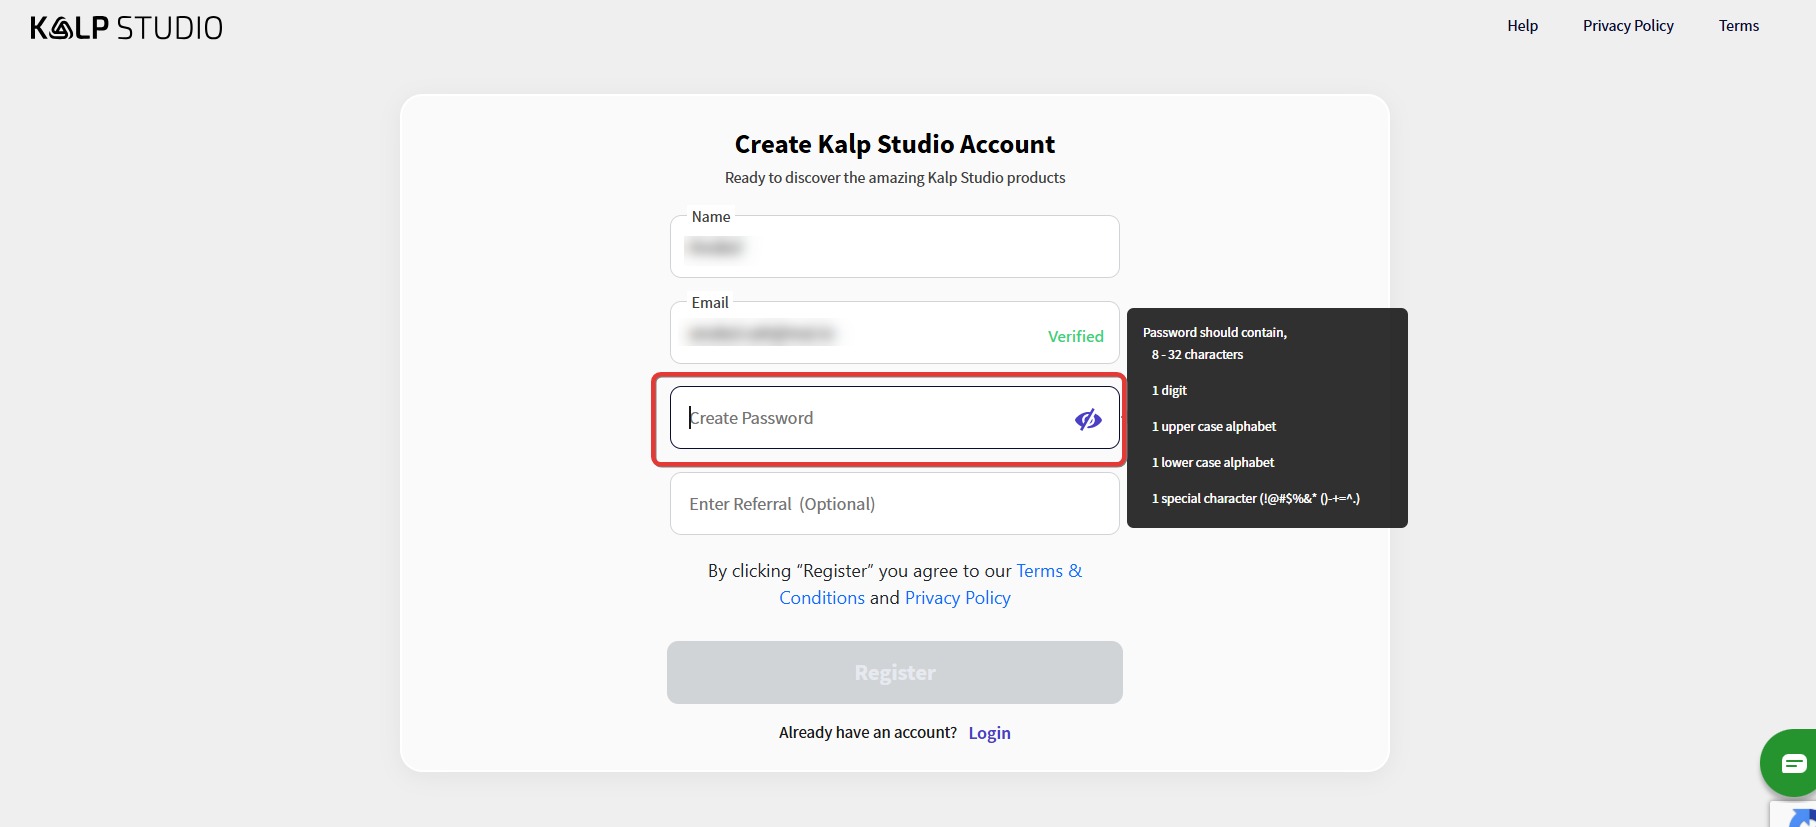The width and height of the screenshot is (1816, 827).
Task: Click the special character rule in tooltip
Action: 1255,498
